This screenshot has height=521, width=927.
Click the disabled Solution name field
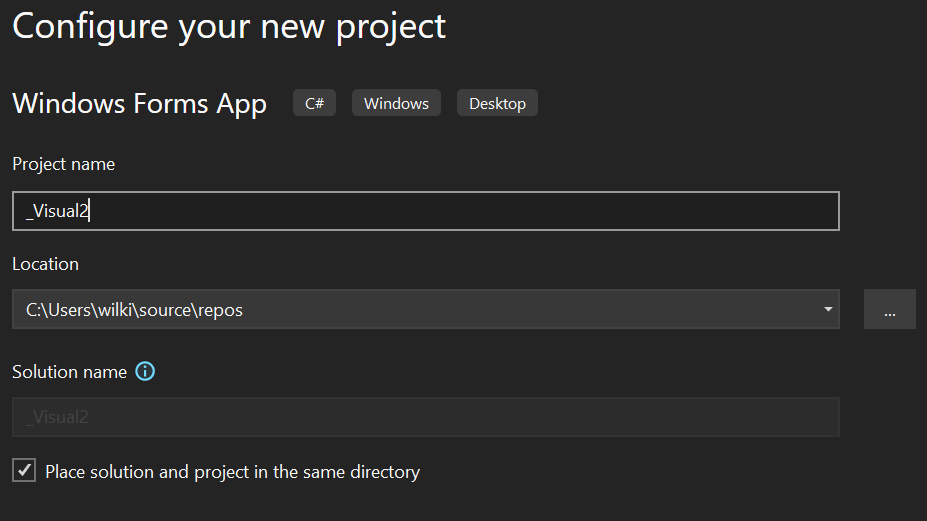(x=426, y=417)
